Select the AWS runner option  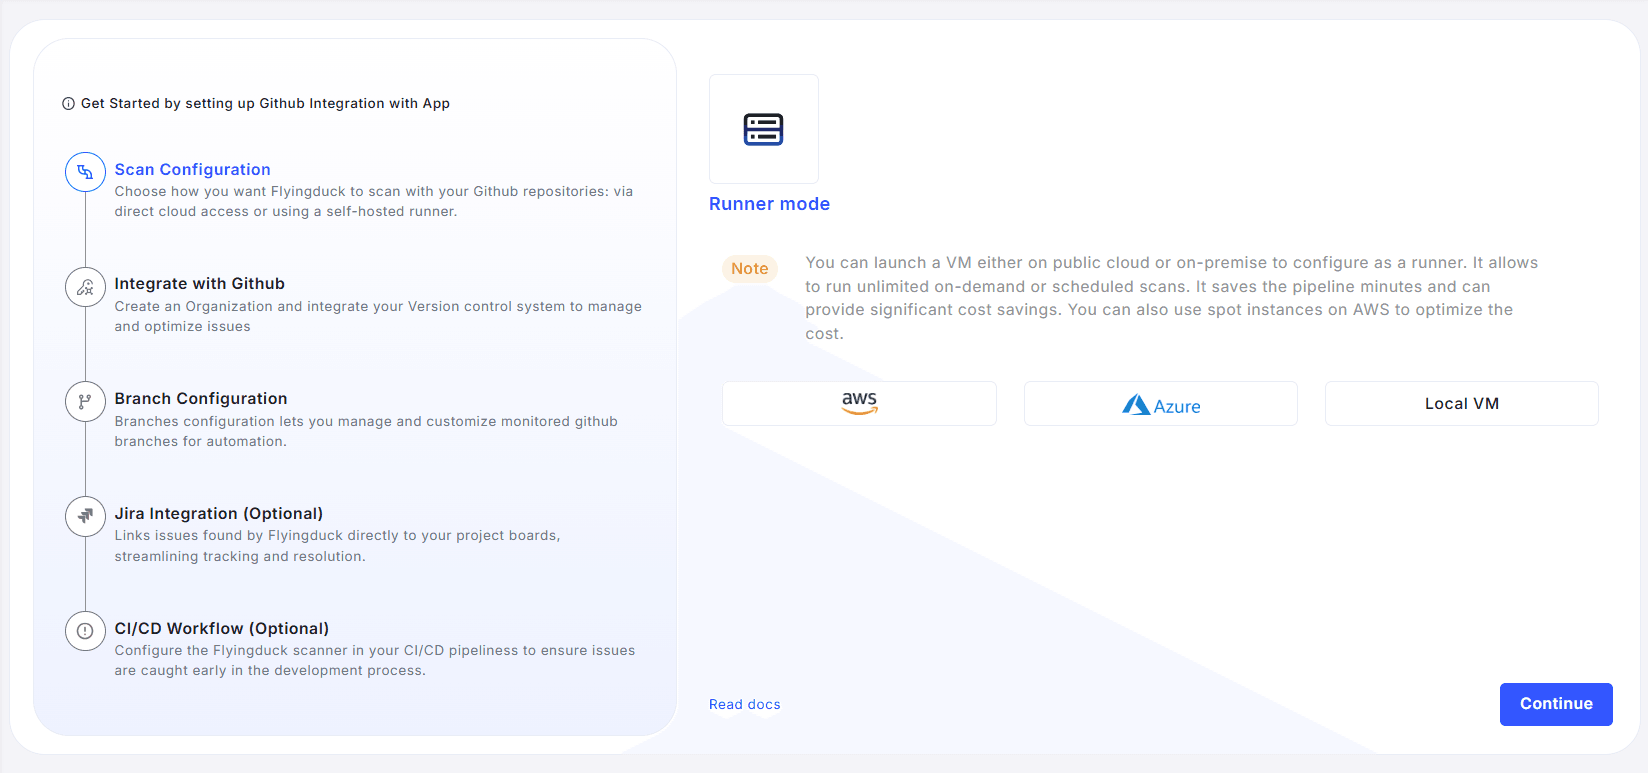pos(859,403)
